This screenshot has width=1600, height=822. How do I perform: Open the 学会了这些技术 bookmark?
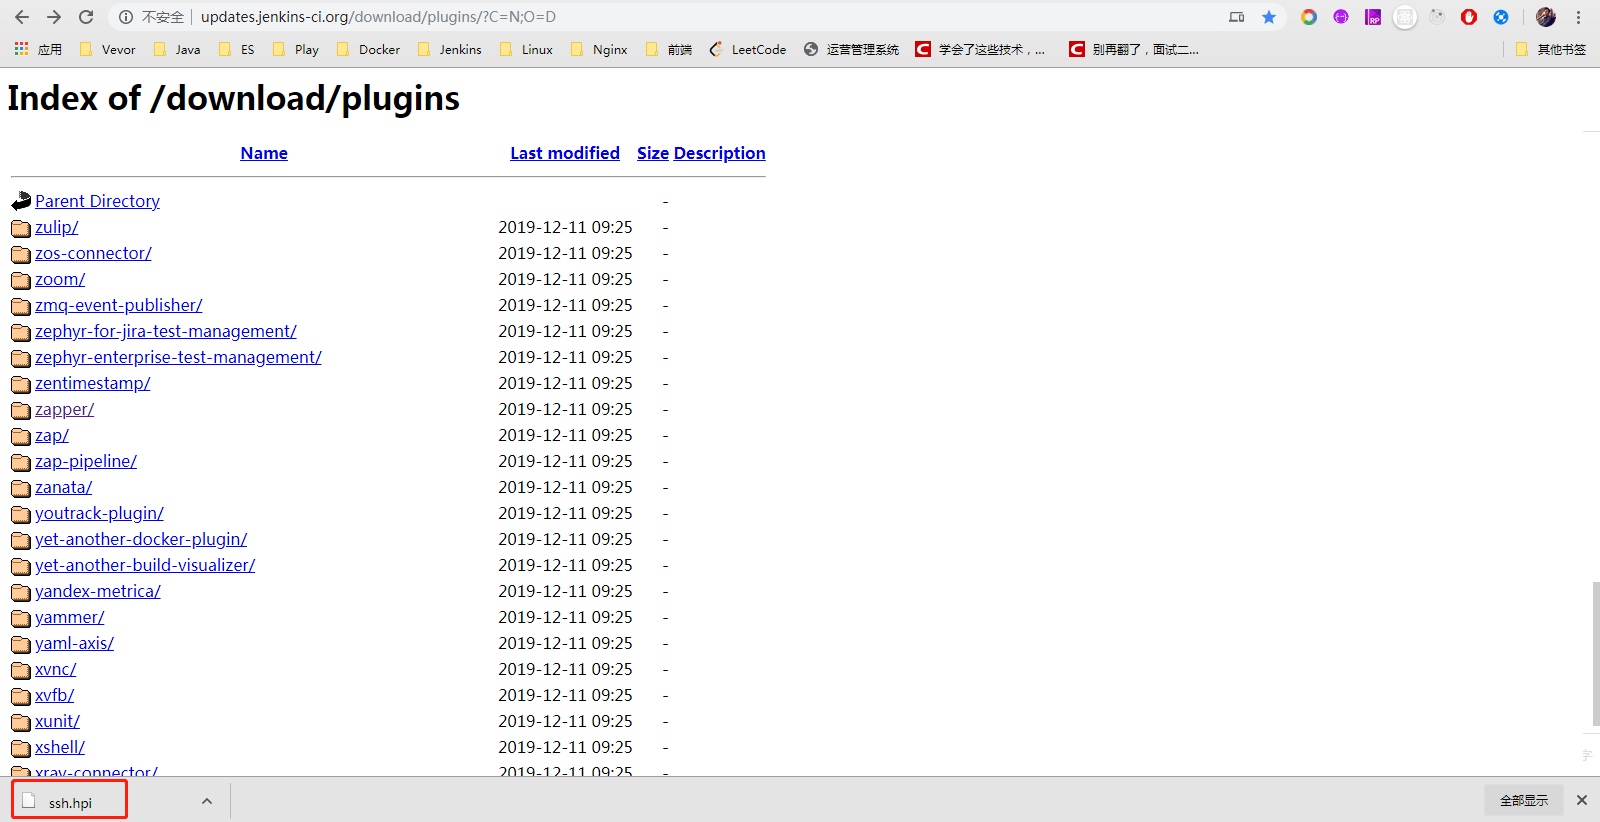(x=981, y=49)
